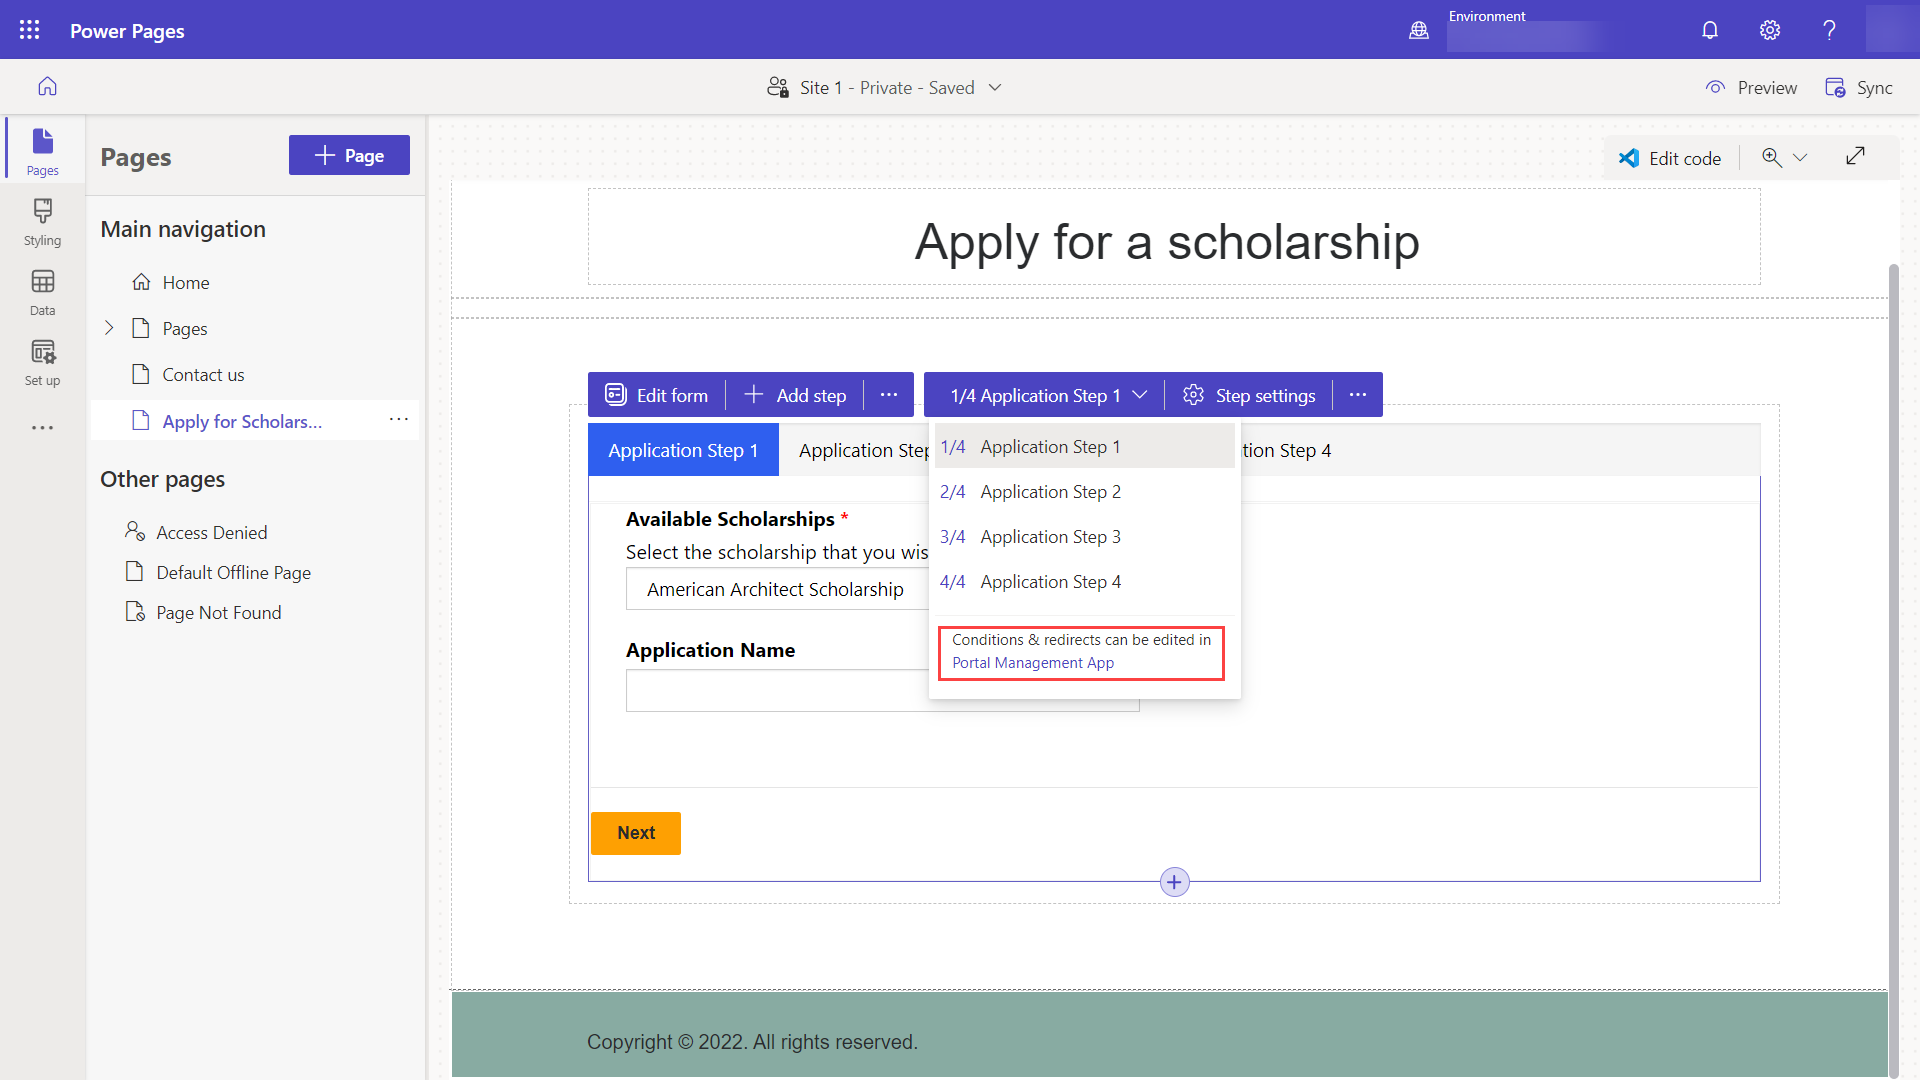This screenshot has height=1080, width=1920.
Task: Click the Portal Management App link
Action: (1033, 662)
